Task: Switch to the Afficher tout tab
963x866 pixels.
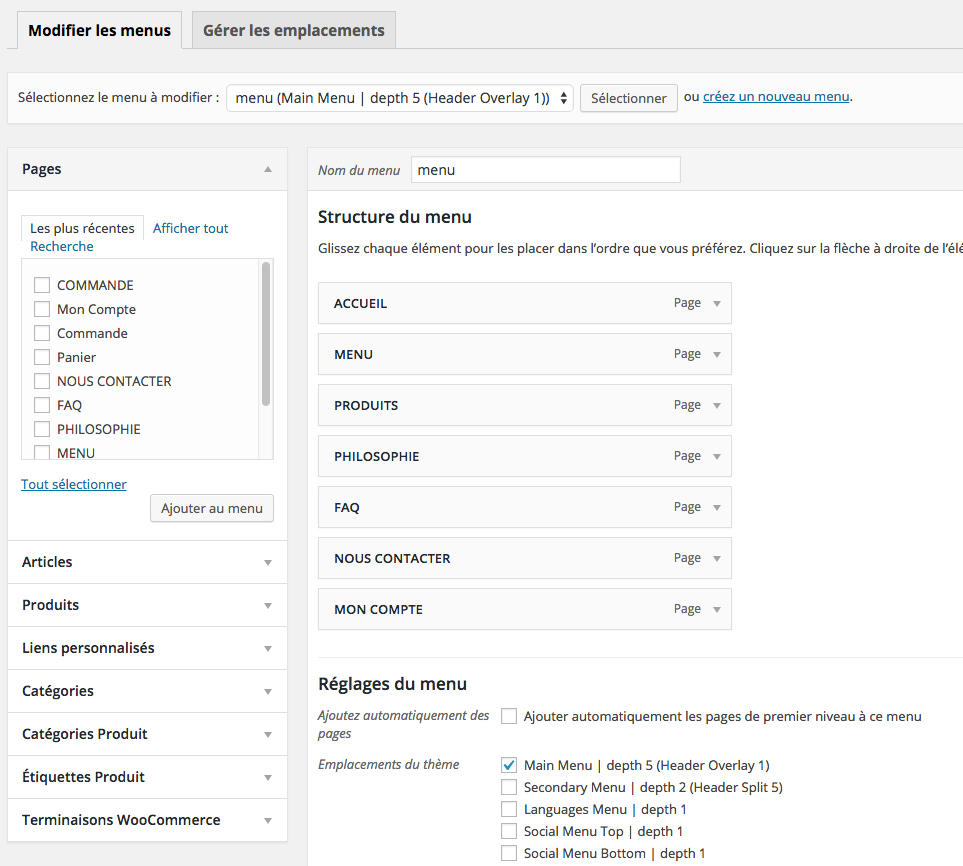Action: 190,228
